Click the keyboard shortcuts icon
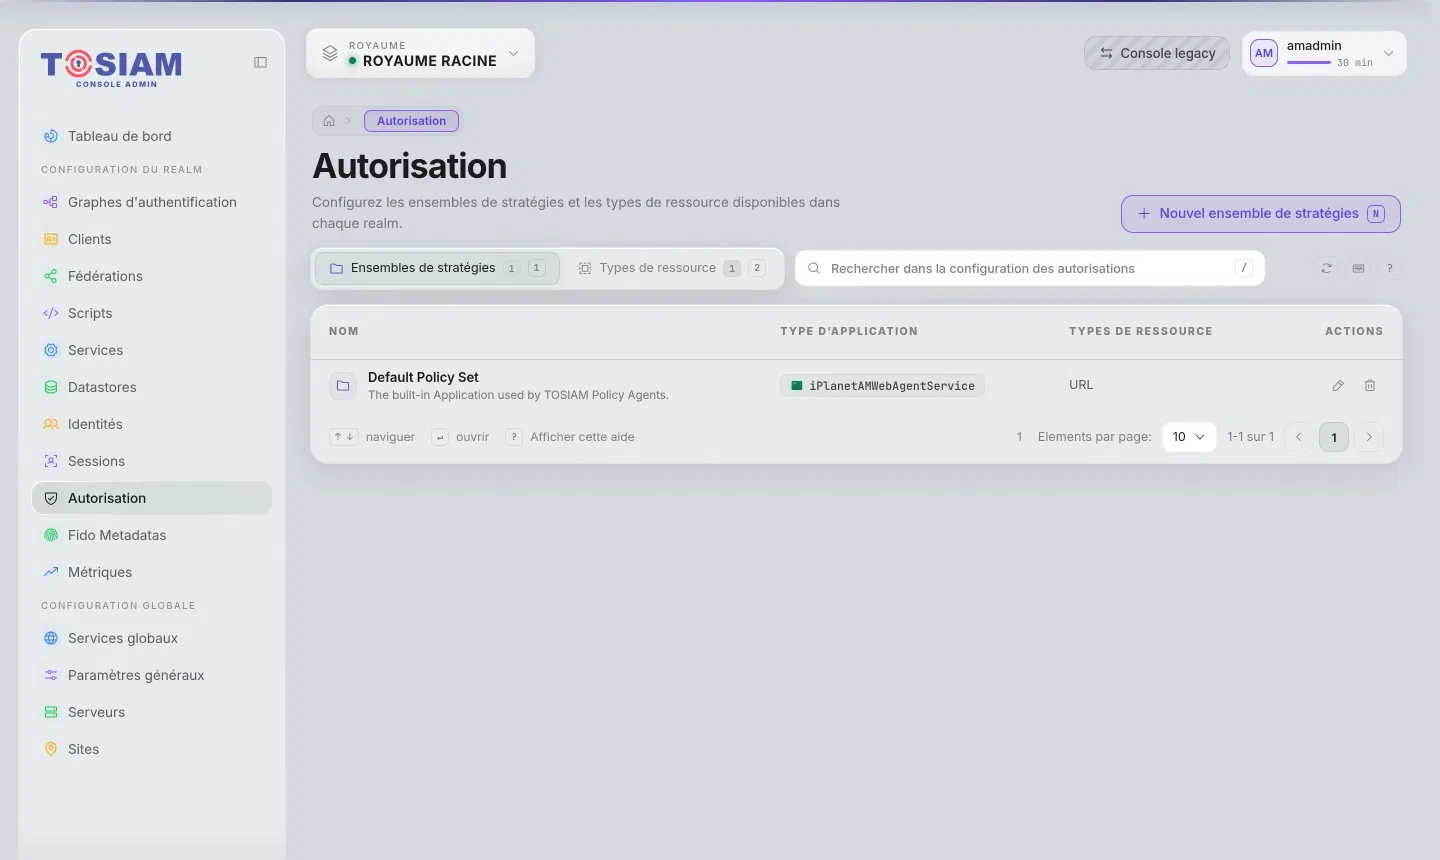The image size is (1440, 860). (1358, 268)
